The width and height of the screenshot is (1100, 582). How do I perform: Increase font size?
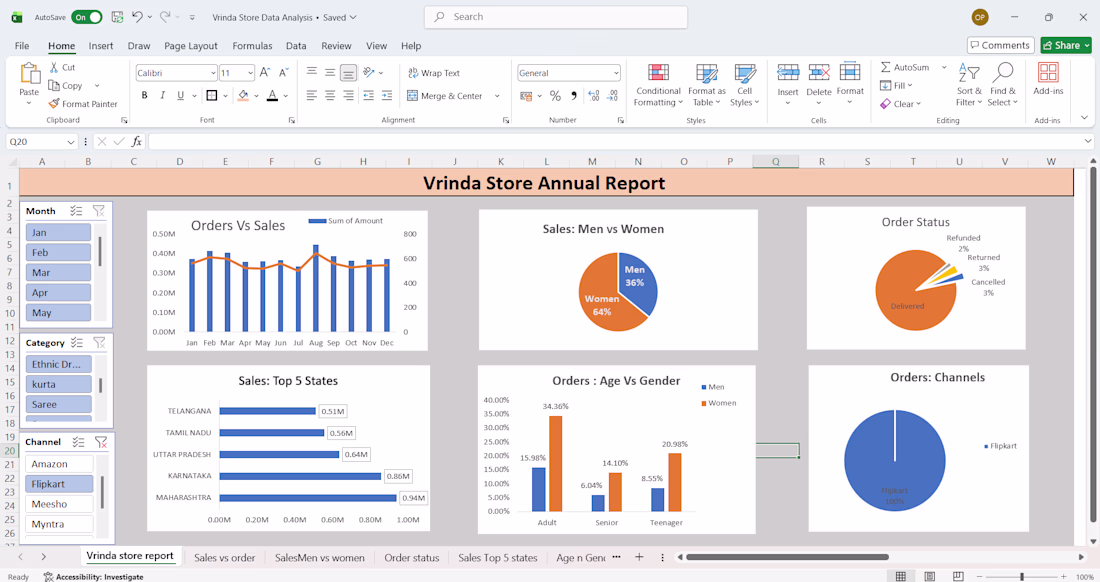coord(265,72)
